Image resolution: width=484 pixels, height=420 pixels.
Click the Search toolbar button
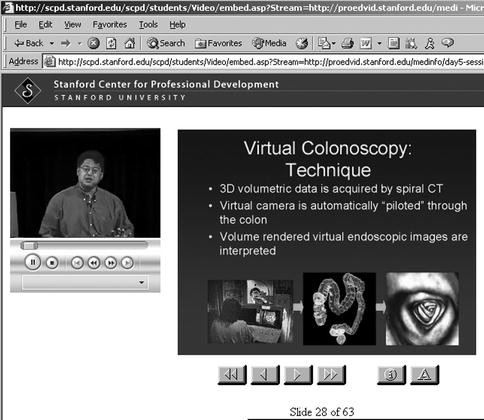click(x=166, y=43)
